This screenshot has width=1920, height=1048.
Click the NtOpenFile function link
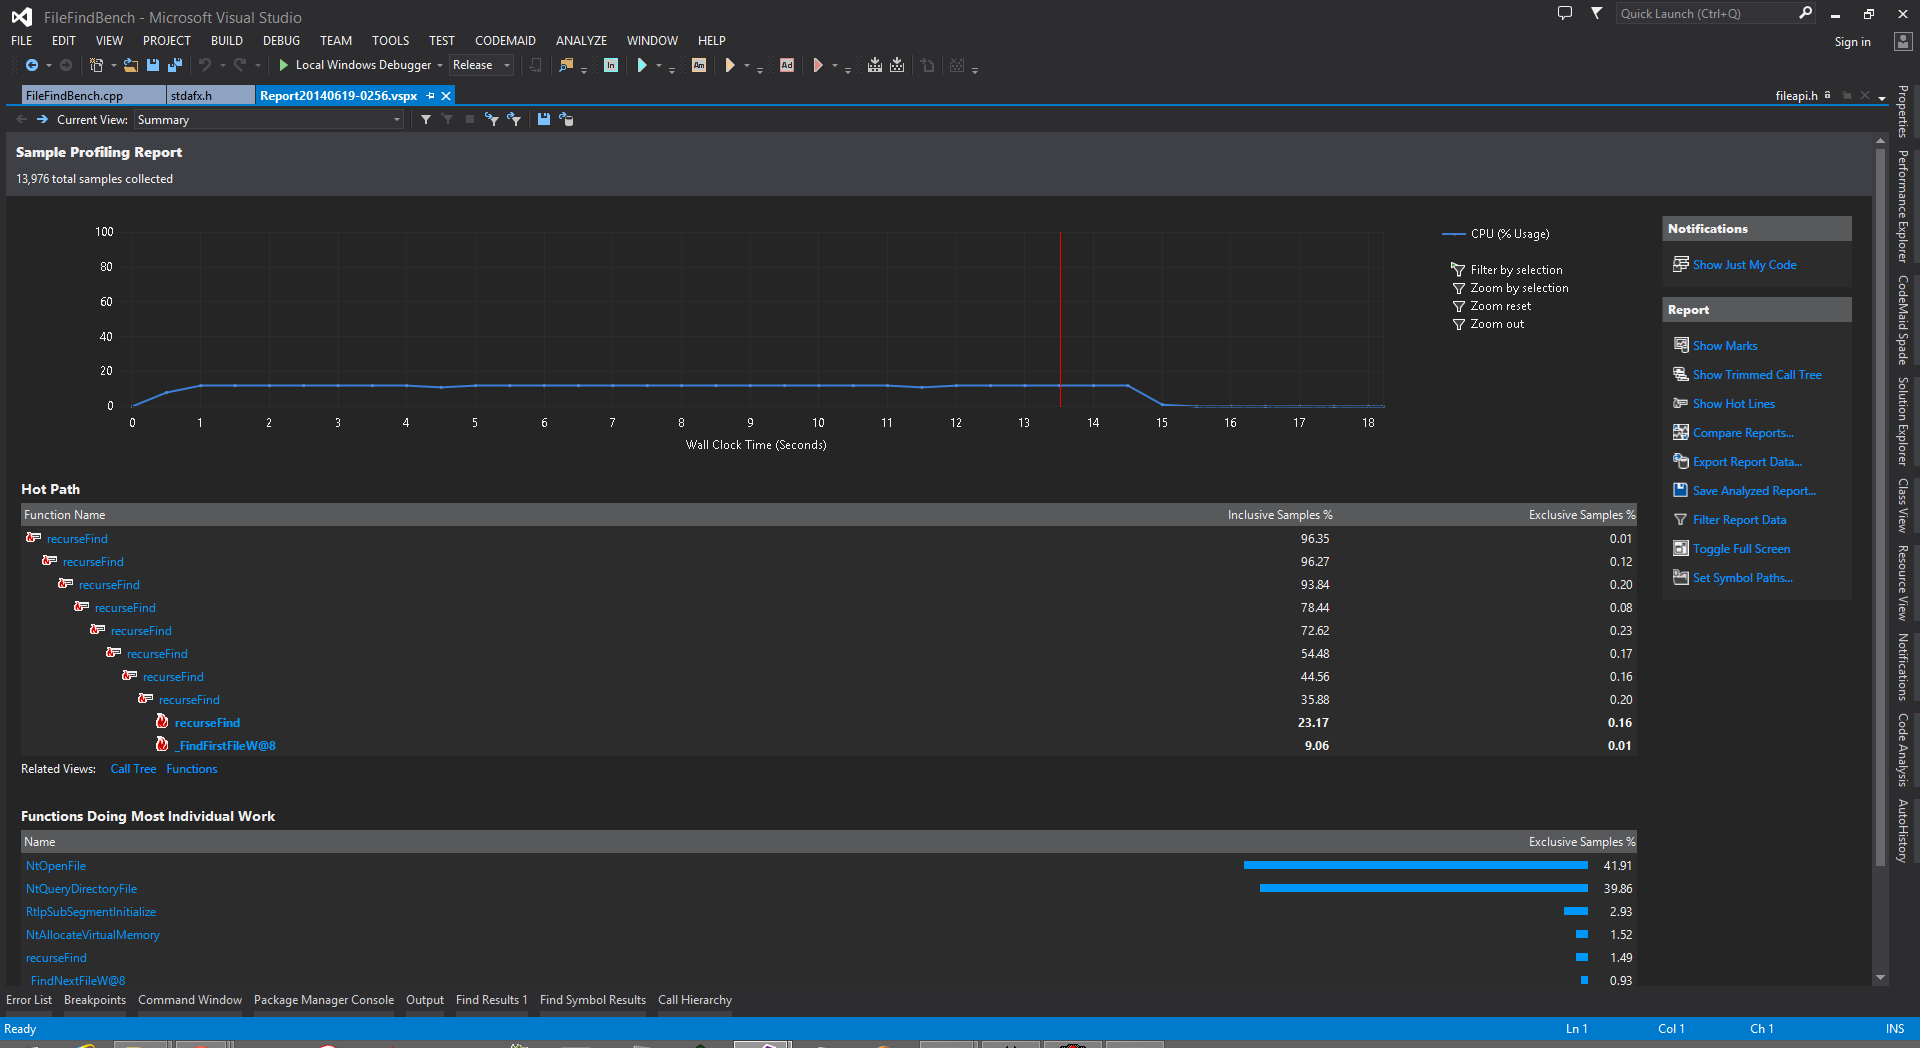(56, 866)
